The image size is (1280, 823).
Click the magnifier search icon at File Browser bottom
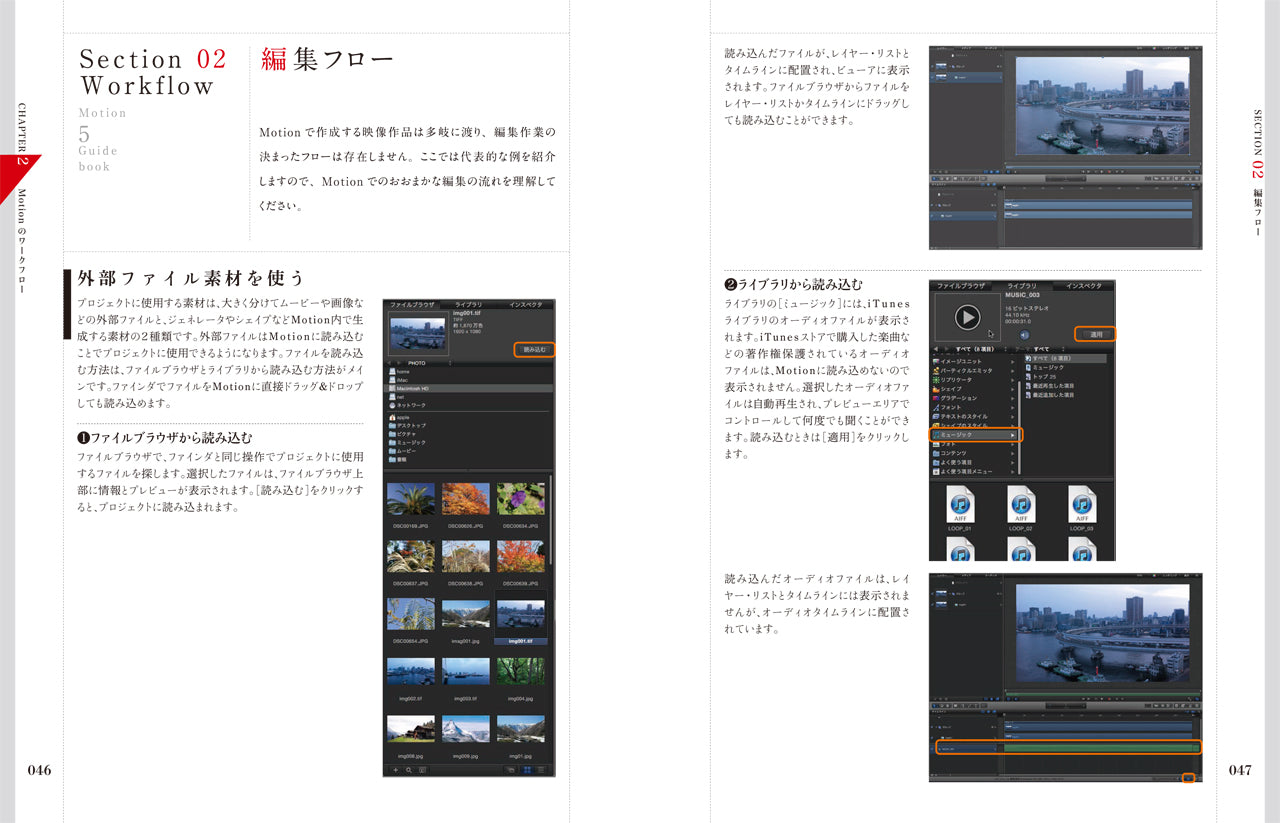(408, 770)
